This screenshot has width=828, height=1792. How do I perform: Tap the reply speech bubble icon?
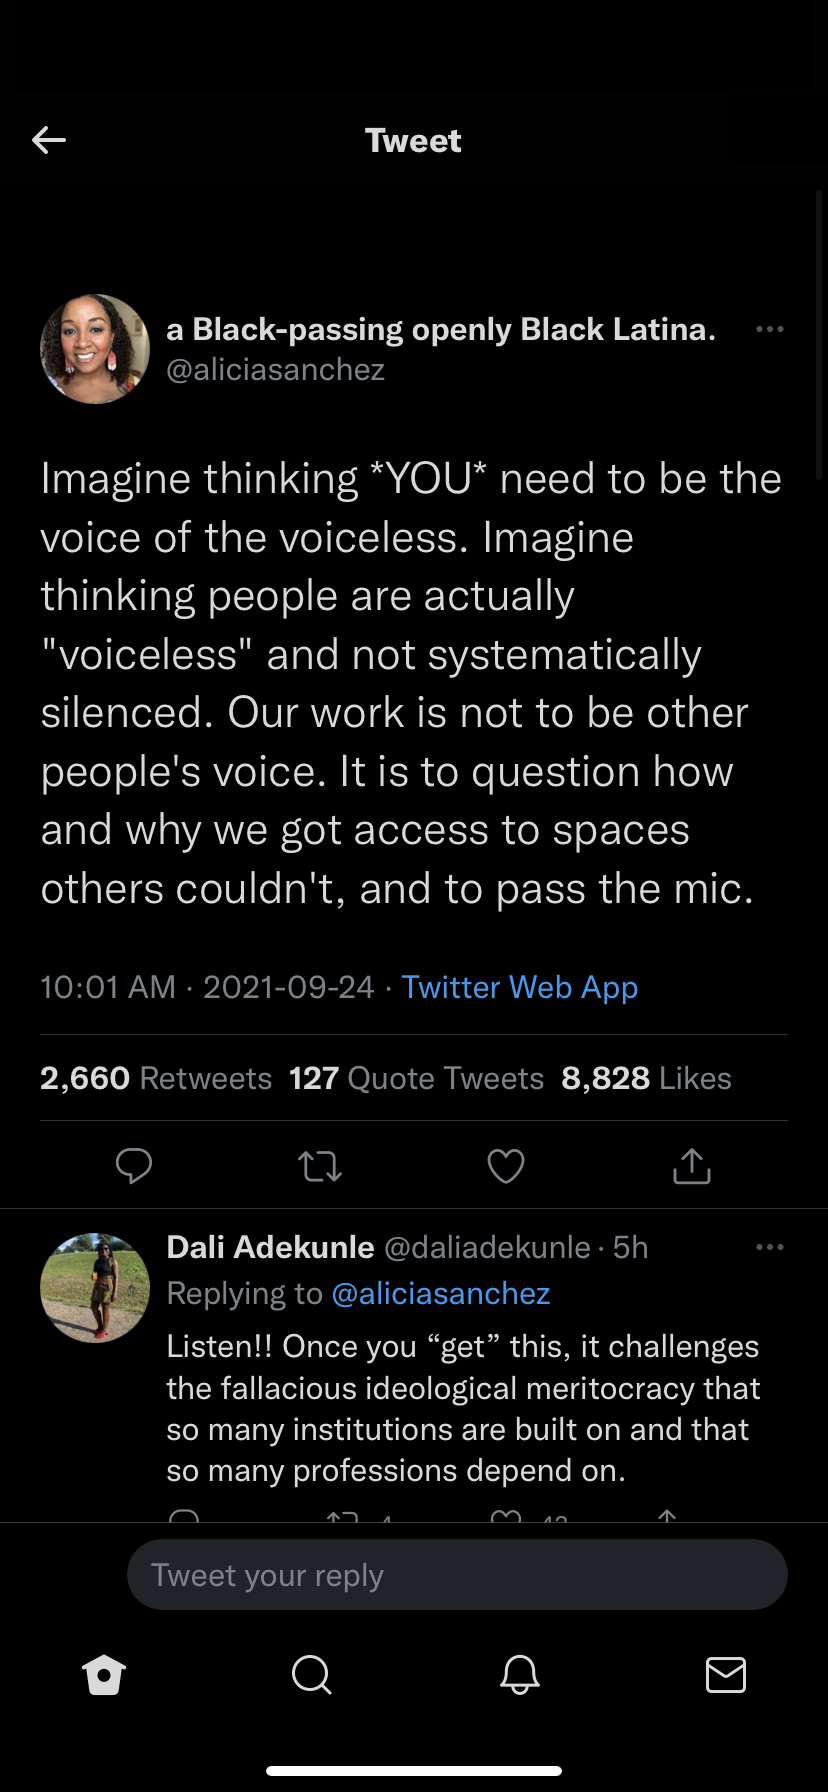click(x=134, y=1166)
